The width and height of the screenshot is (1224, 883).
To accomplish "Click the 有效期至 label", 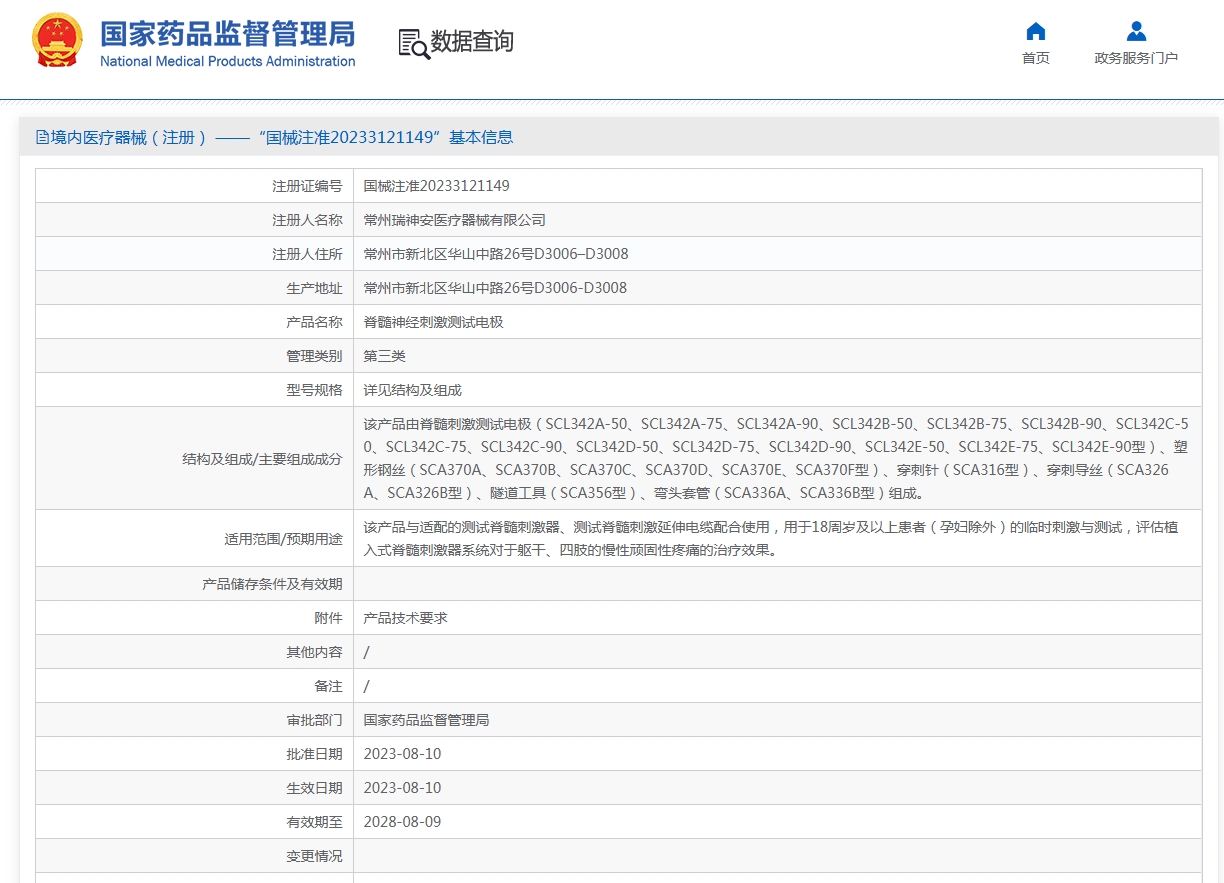I will coord(314,822).
